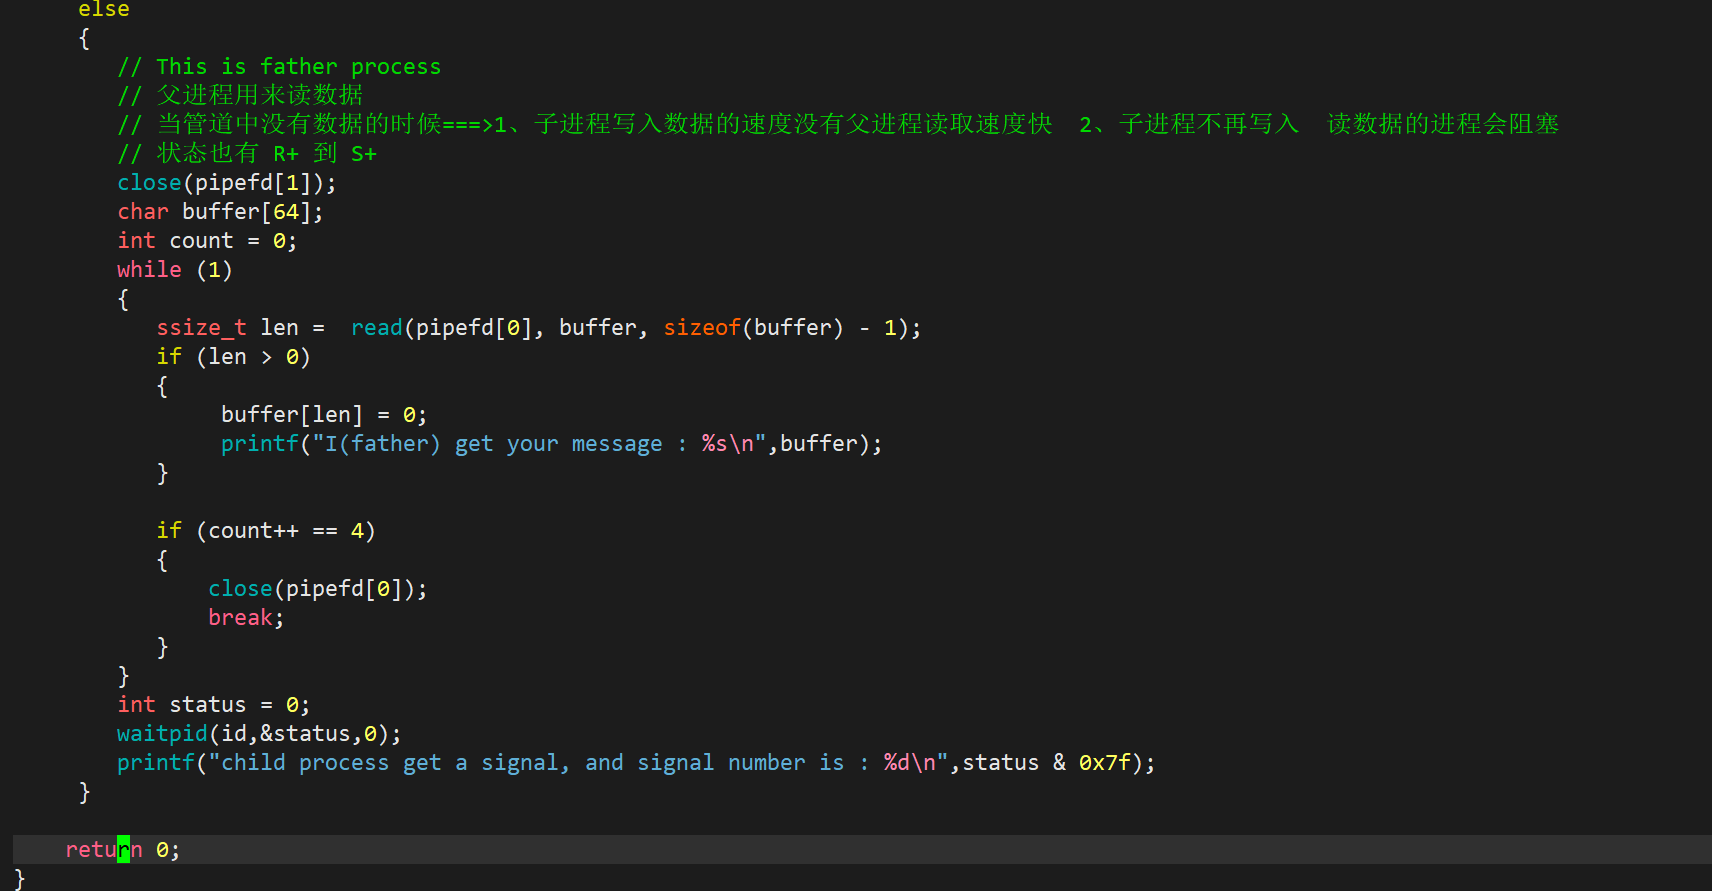Click the 'while (1)' statement

pyautogui.click(x=175, y=270)
